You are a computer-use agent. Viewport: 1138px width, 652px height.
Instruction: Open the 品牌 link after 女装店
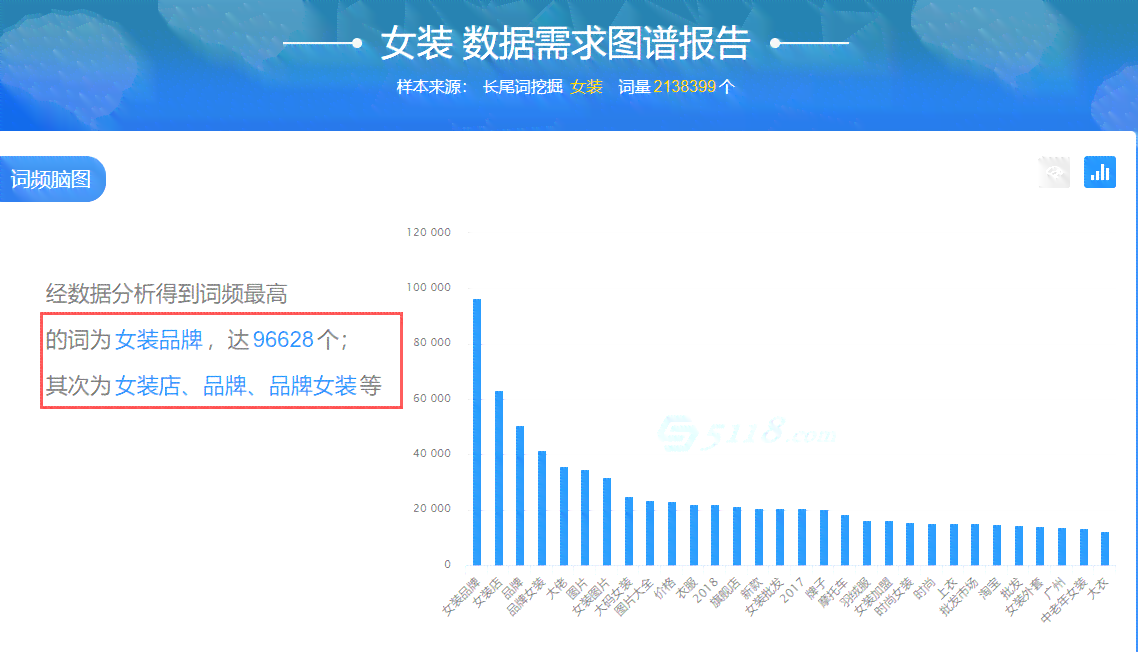point(225,386)
